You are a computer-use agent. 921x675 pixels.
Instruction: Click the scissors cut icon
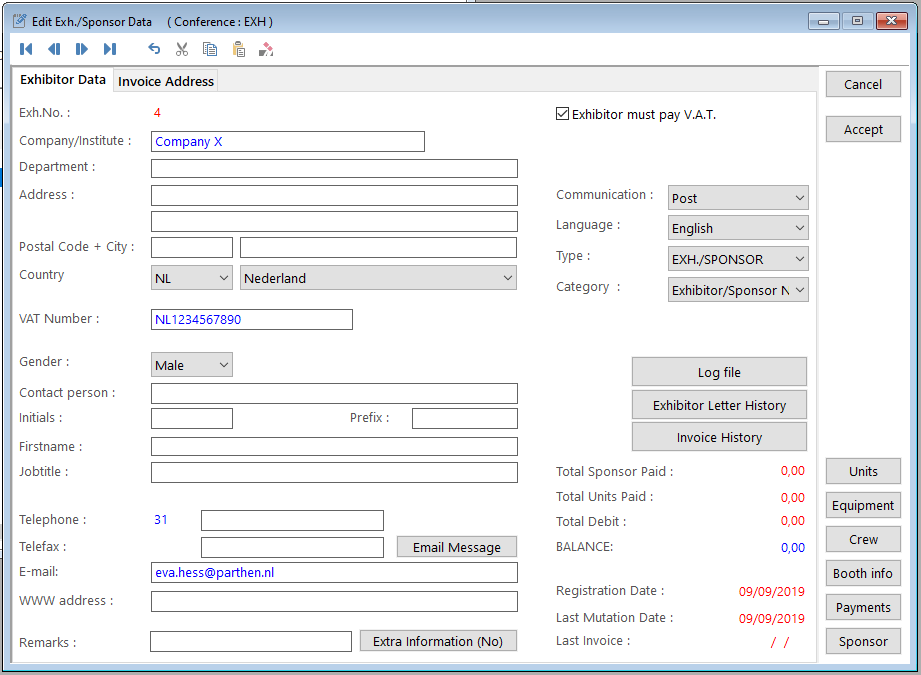click(x=182, y=49)
